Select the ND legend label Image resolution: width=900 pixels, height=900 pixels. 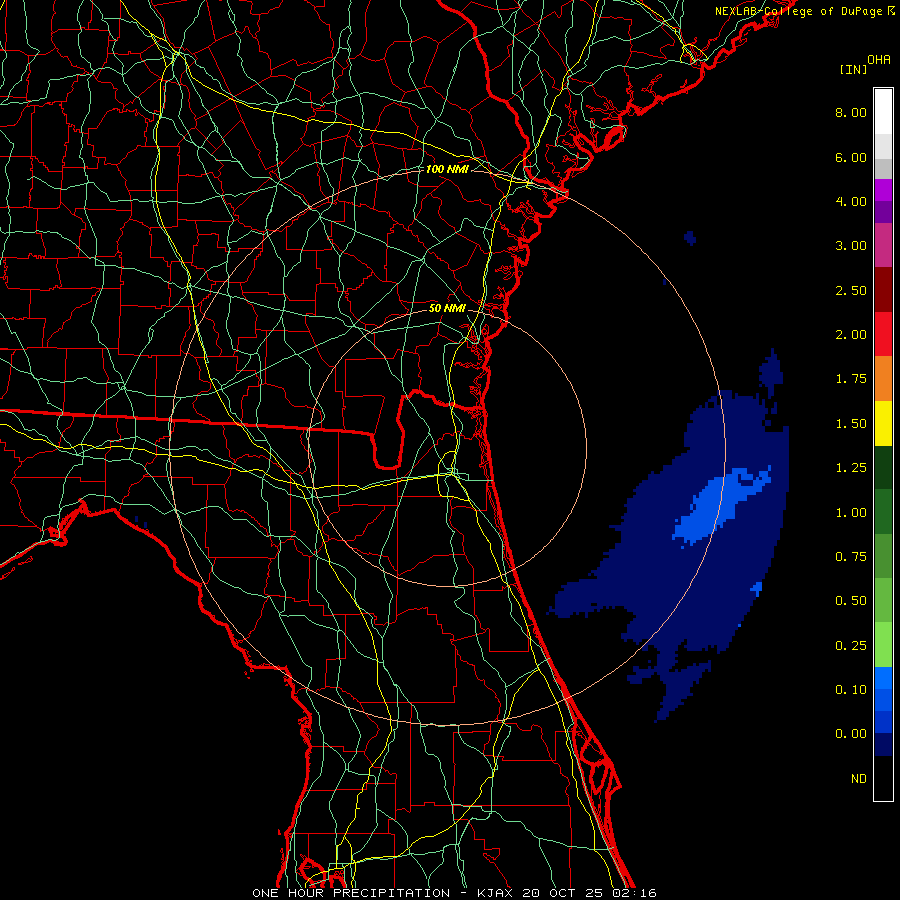pyautogui.click(x=859, y=779)
